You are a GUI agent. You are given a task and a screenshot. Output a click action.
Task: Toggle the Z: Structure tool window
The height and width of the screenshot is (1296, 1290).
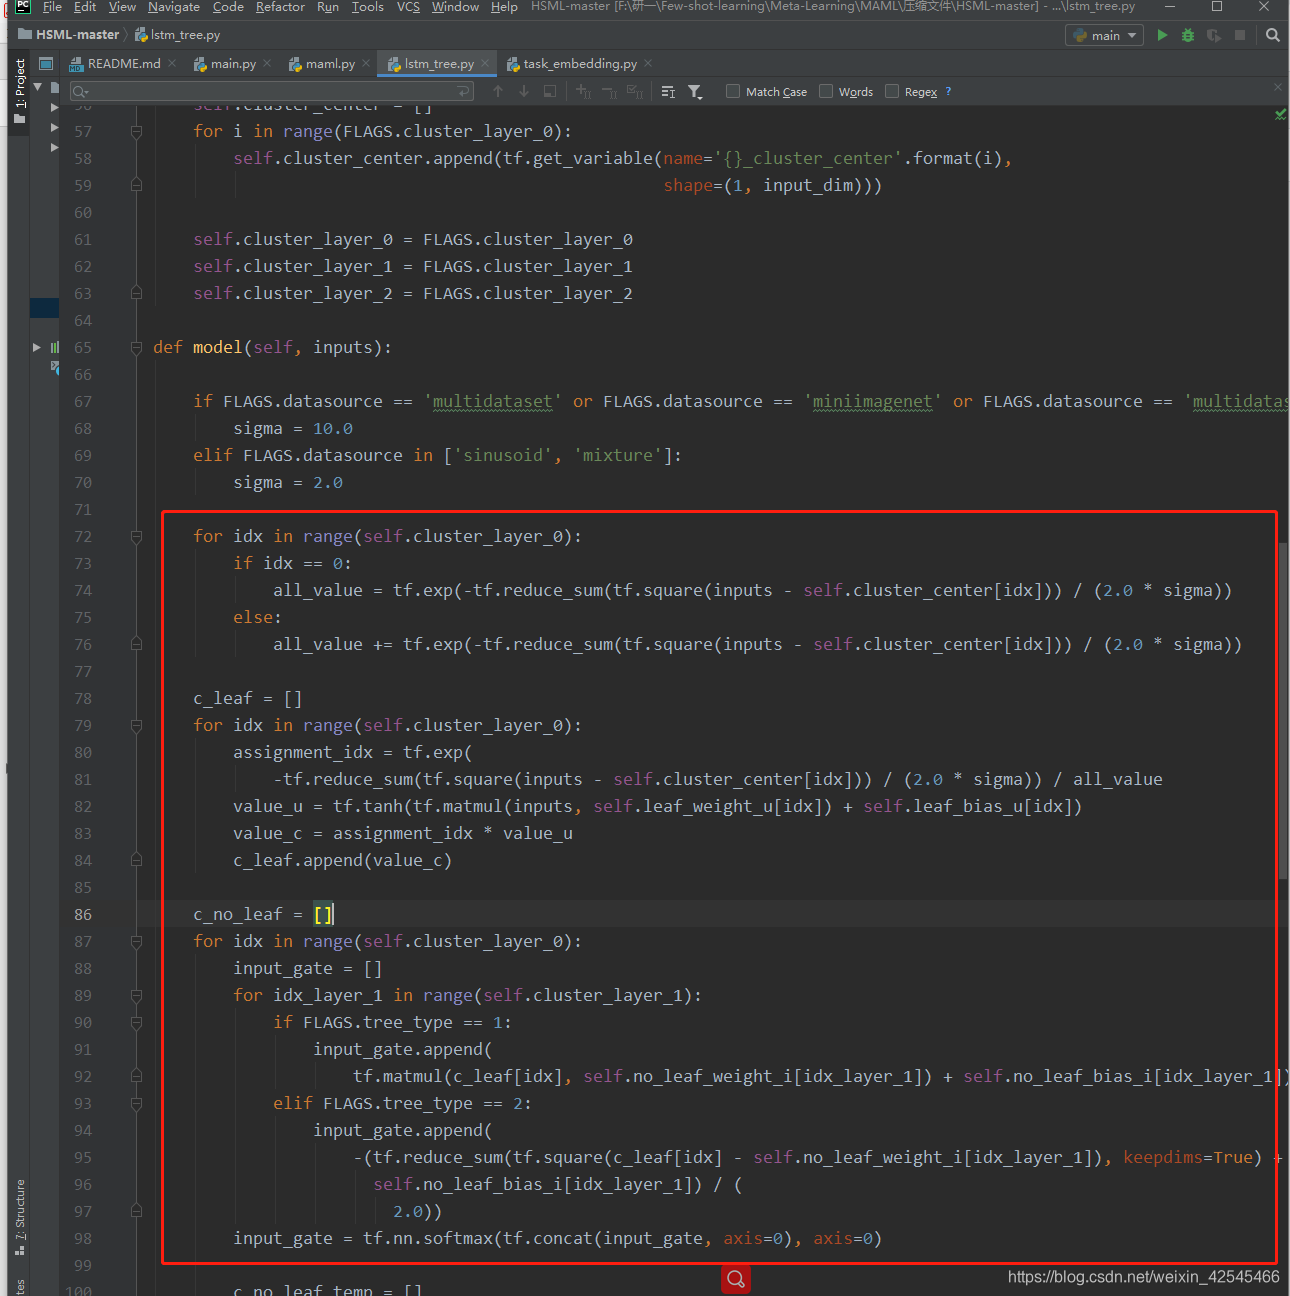coord(20,1217)
